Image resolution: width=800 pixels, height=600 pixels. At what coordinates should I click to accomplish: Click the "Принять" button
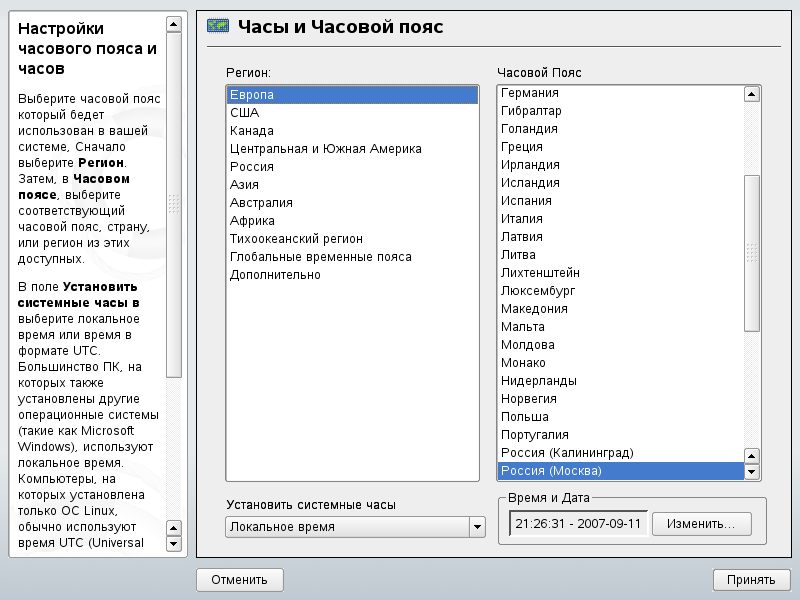751,579
